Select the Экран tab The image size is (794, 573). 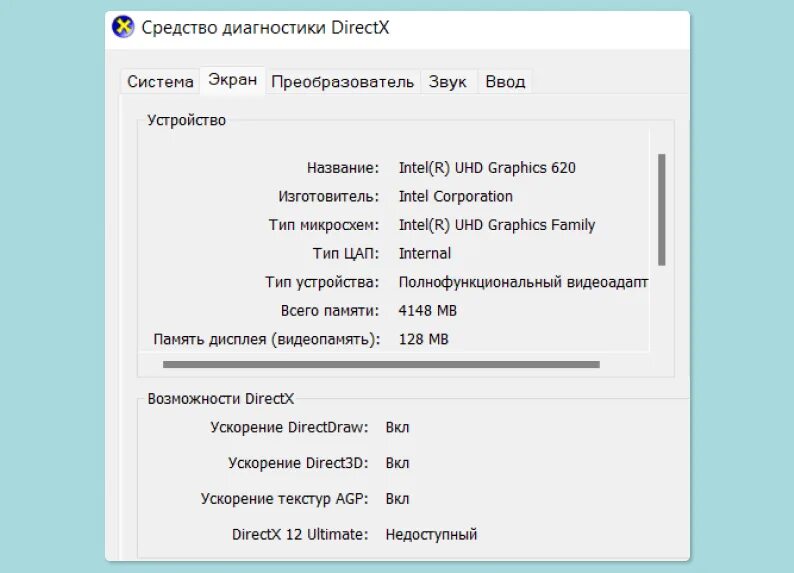click(x=232, y=80)
